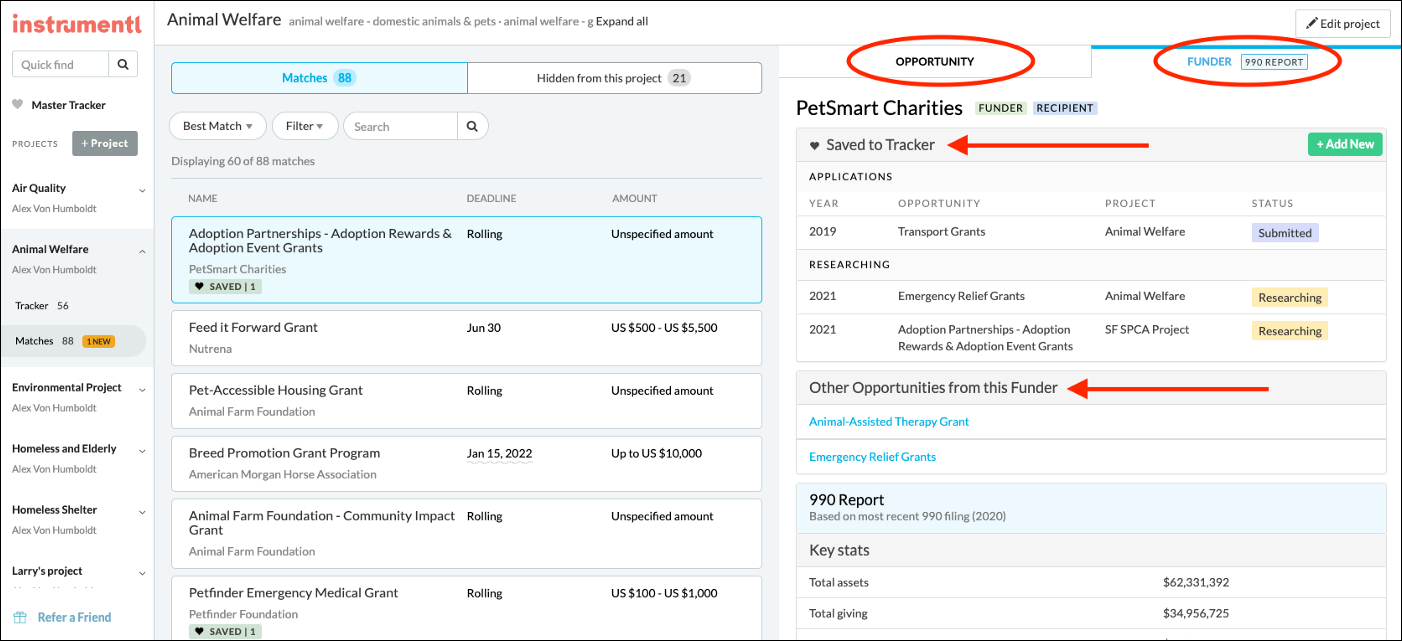Switch to the Matches 88 tab
1402x641 pixels.
(319, 78)
